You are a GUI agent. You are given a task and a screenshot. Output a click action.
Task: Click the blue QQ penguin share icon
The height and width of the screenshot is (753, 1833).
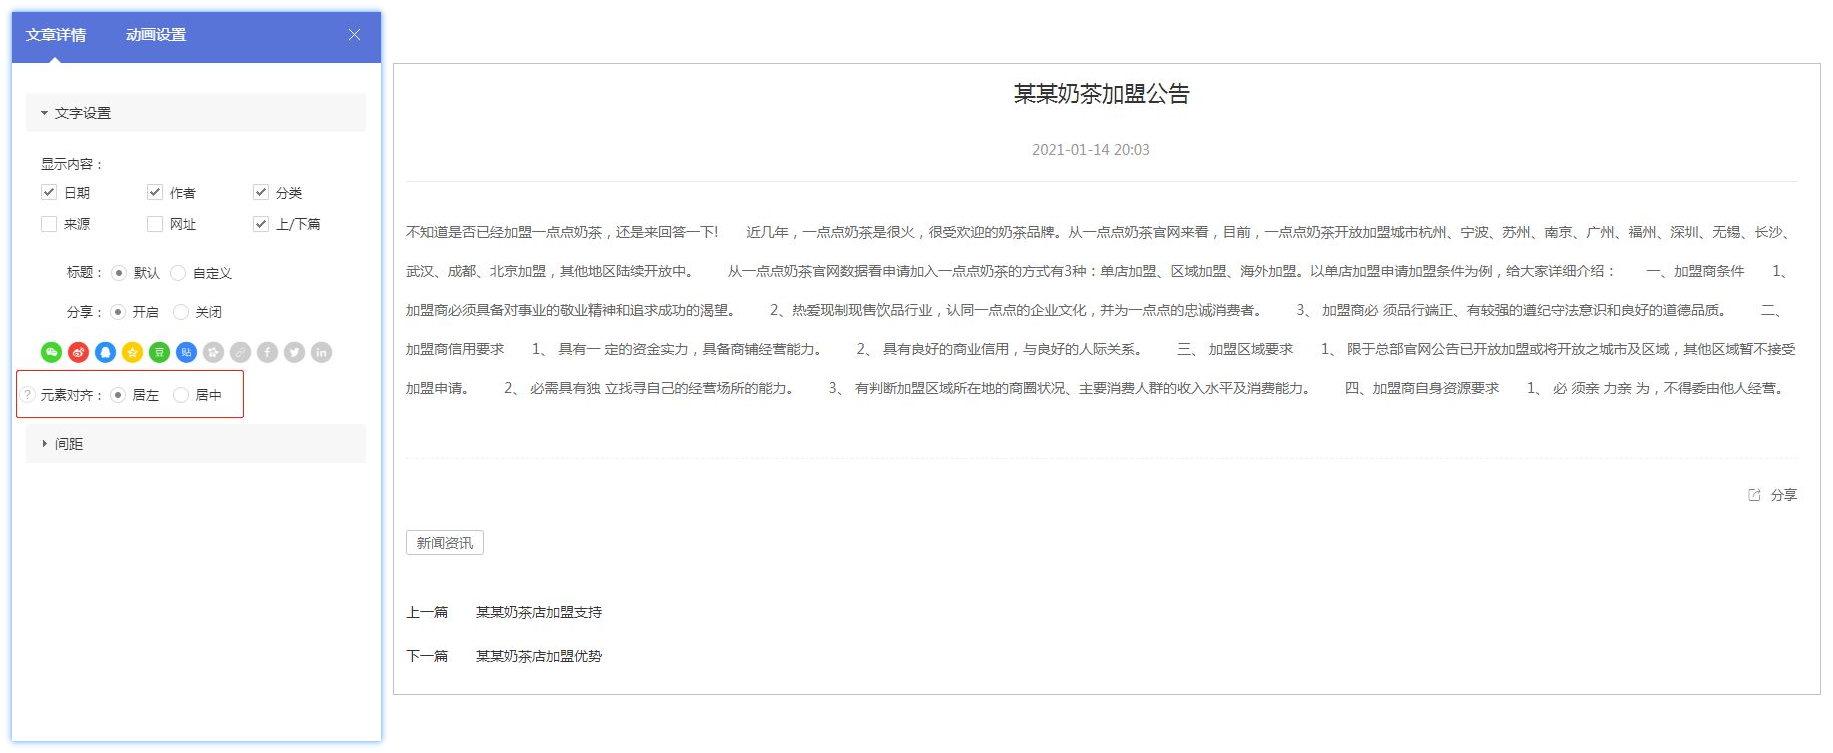(105, 352)
